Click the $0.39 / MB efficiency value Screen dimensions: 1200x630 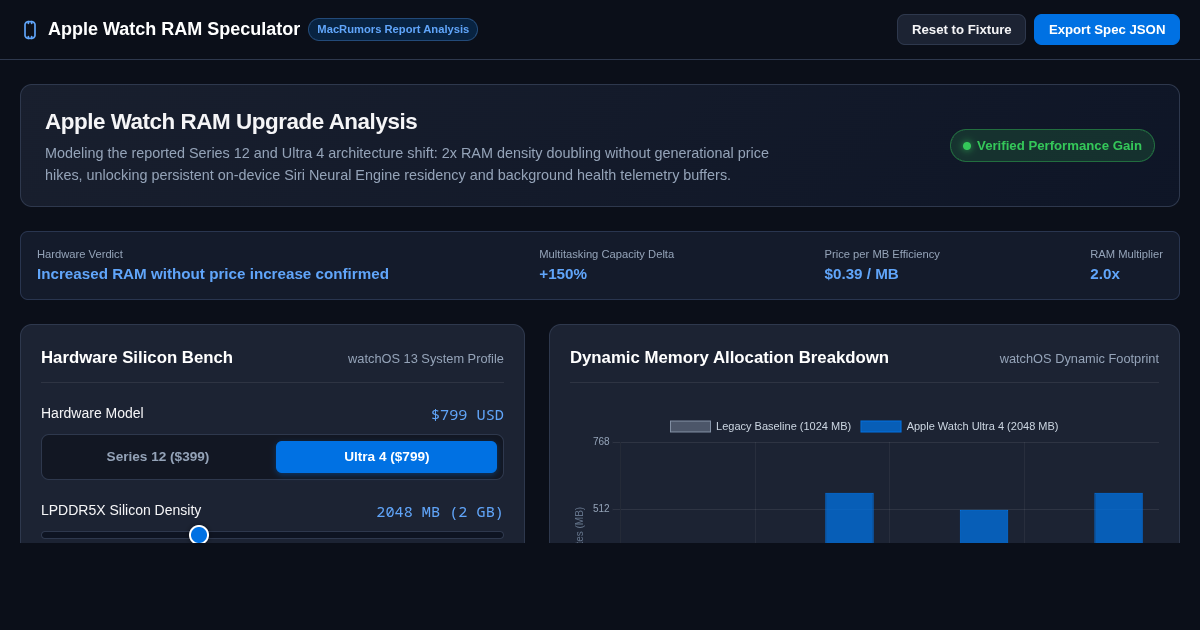[x=861, y=274]
